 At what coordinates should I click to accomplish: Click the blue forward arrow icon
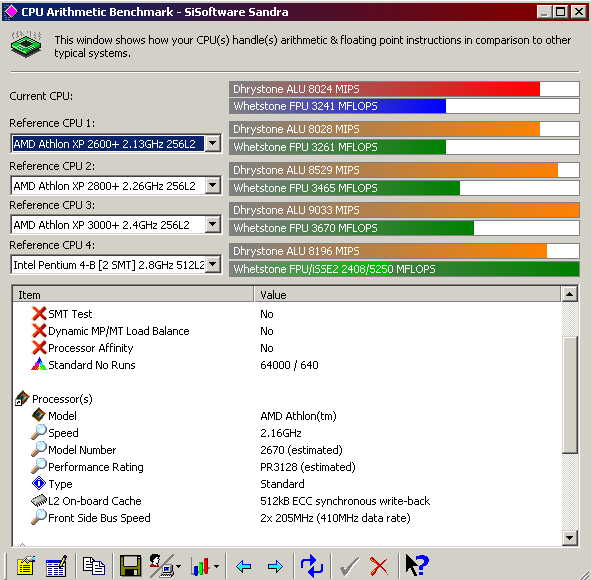point(275,566)
